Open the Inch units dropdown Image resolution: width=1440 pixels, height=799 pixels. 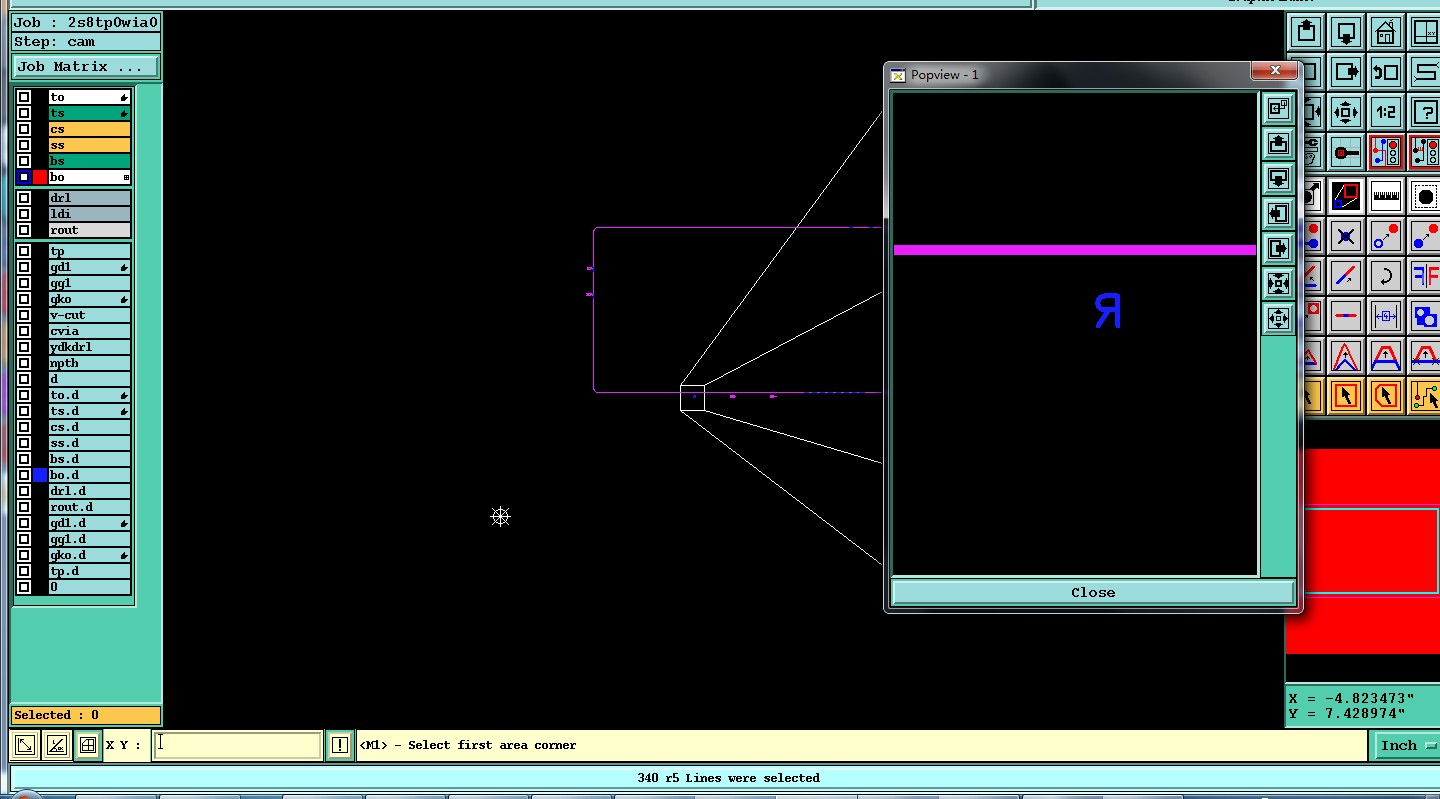pos(1405,745)
